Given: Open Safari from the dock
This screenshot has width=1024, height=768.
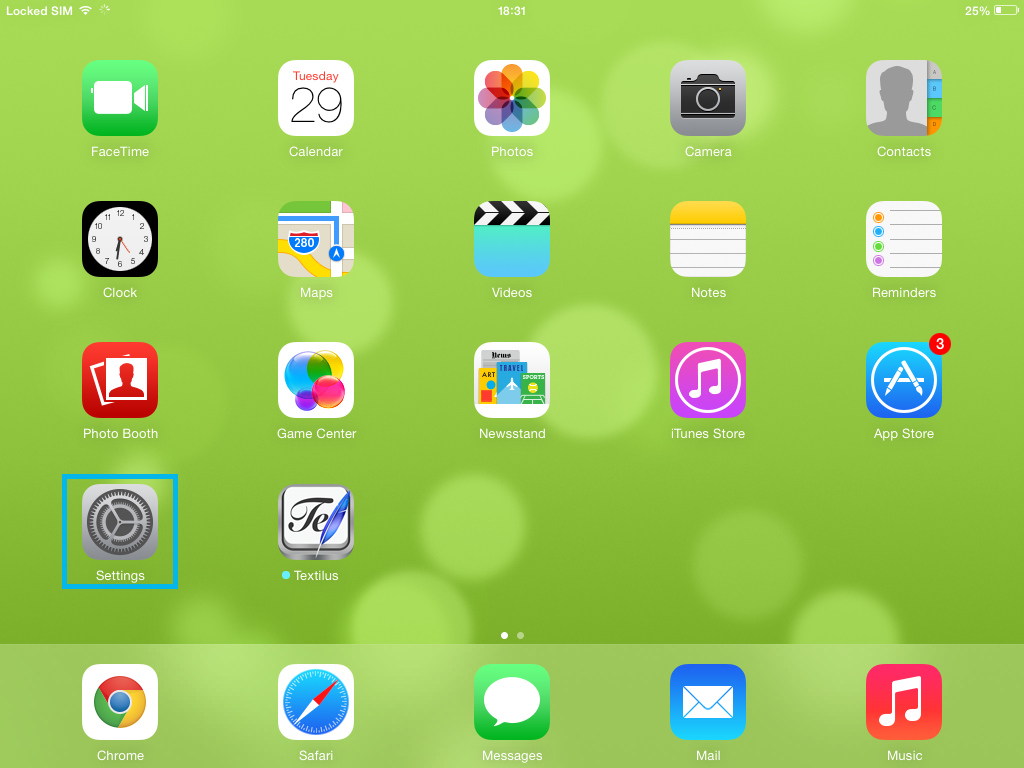Looking at the screenshot, I should click(316, 702).
